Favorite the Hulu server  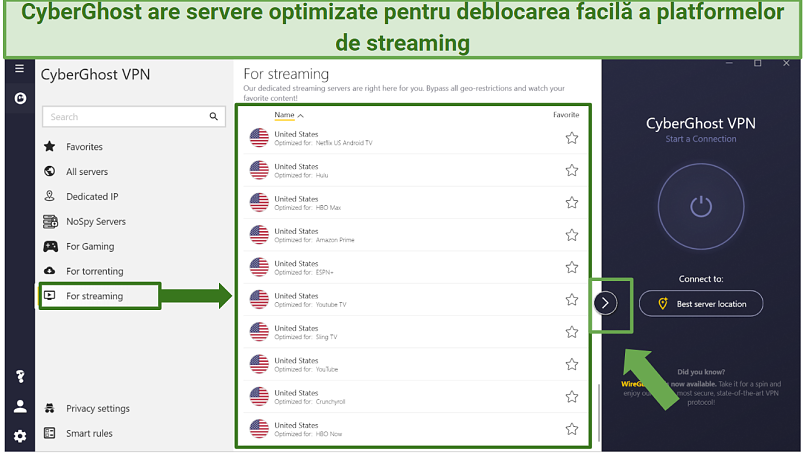[572, 170]
